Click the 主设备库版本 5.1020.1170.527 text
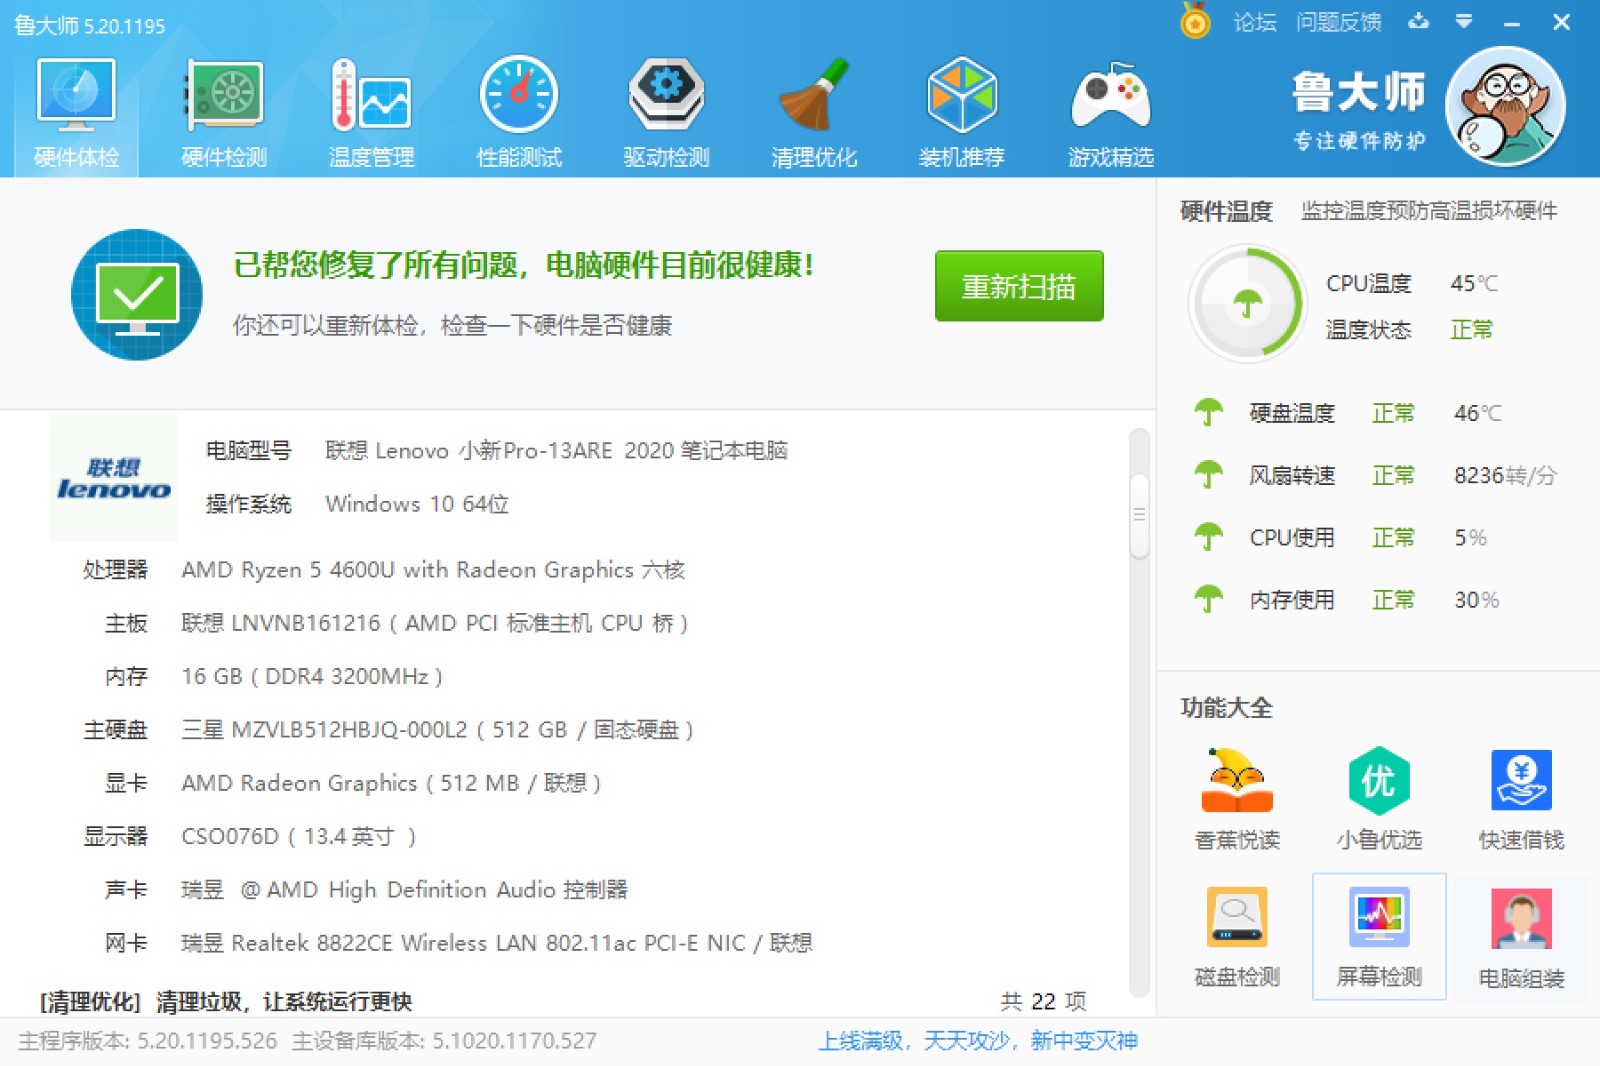Image resolution: width=1600 pixels, height=1066 pixels. [x=444, y=1041]
